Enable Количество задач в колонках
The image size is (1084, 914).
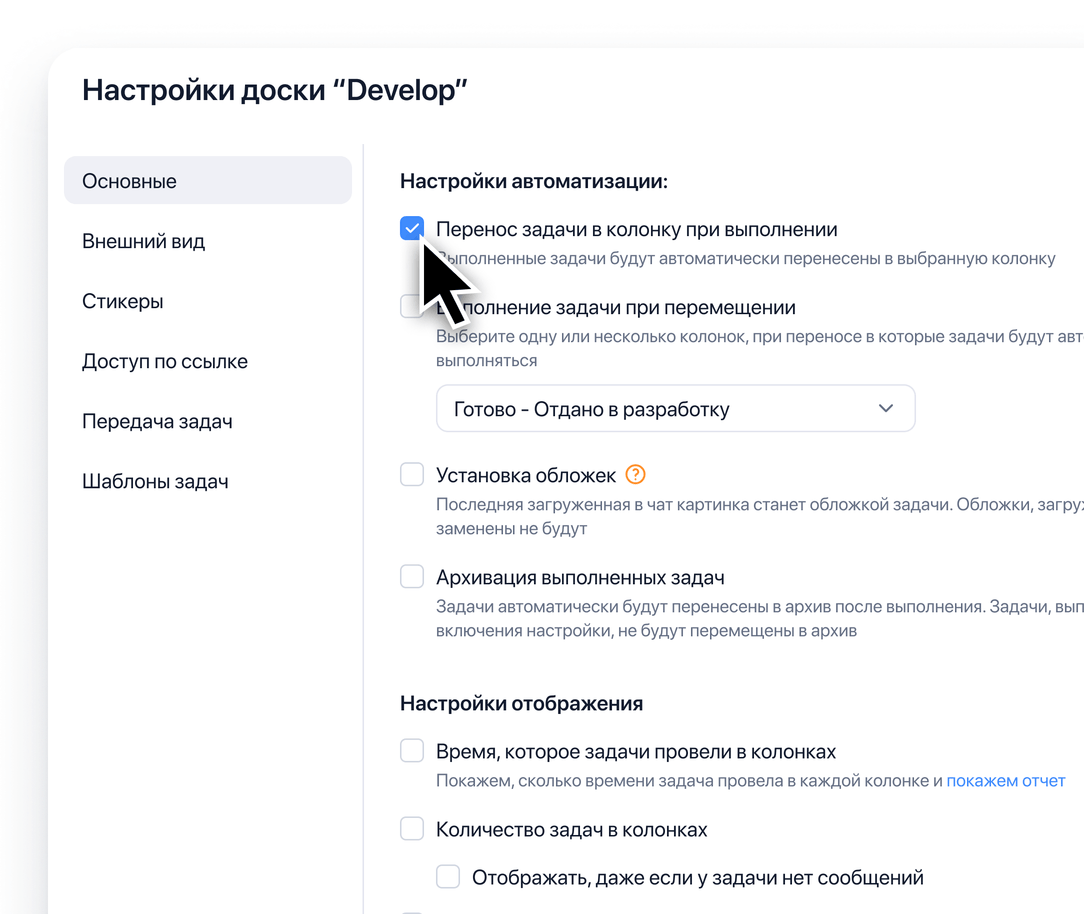click(412, 828)
